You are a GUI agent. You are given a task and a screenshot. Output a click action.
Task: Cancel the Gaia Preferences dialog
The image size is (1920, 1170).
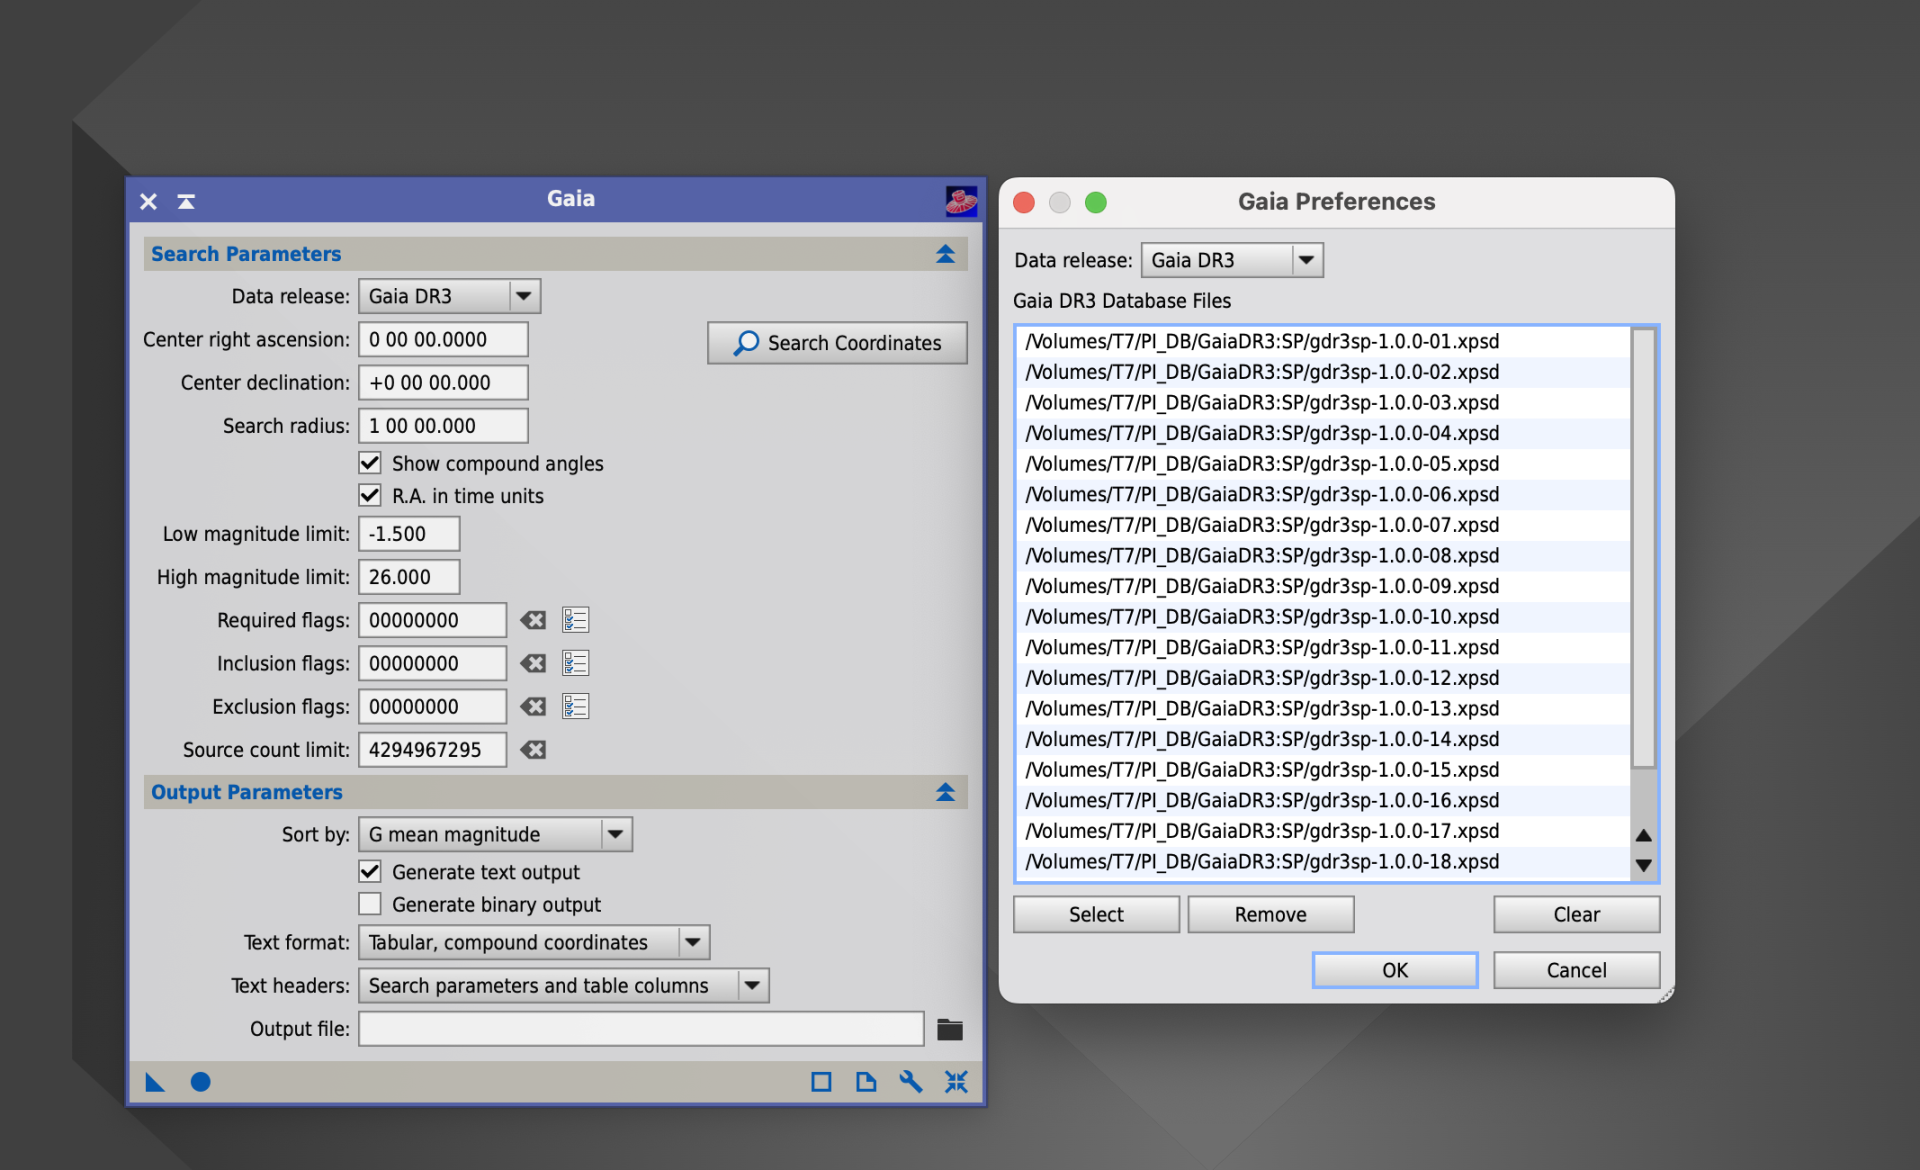[x=1576, y=970]
